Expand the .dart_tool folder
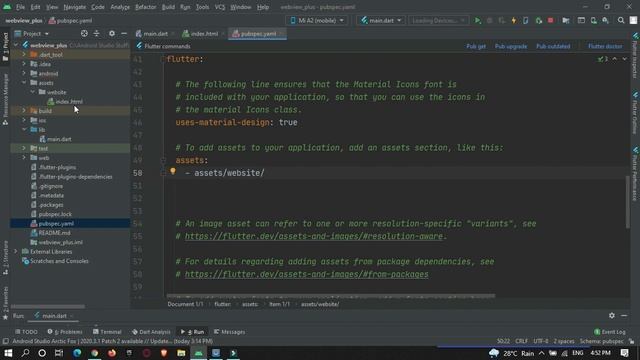Image resolution: width=640 pixels, height=360 pixels. tap(24, 54)
